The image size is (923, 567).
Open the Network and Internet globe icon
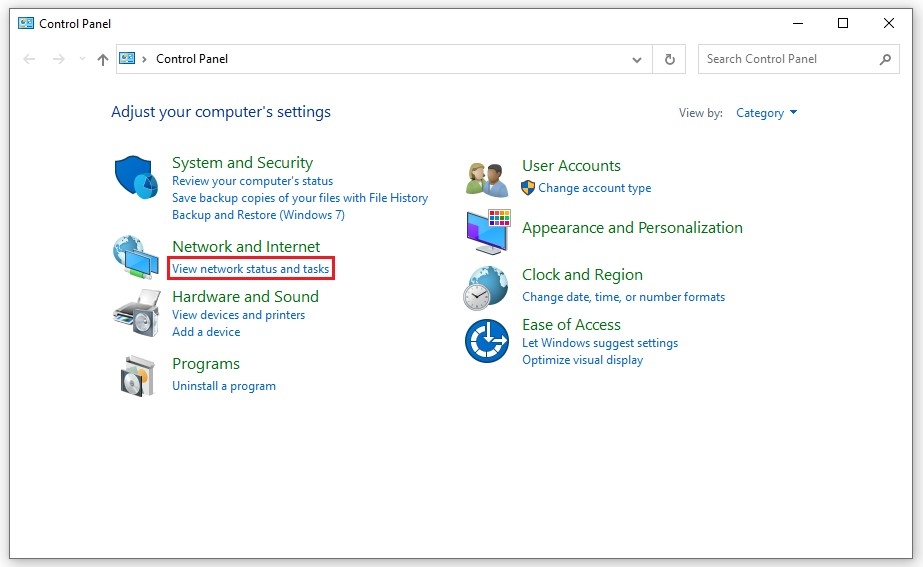click(135, 257)
